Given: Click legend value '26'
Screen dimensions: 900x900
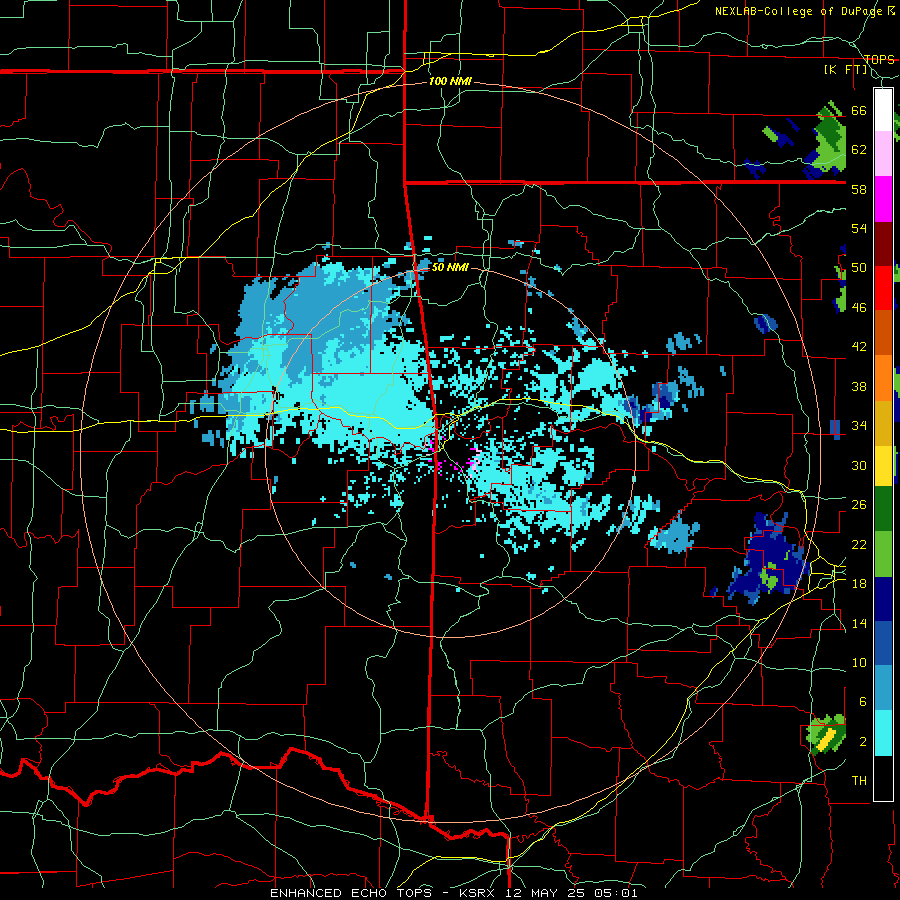Looking at the screenshot, I should pos(859,505).
